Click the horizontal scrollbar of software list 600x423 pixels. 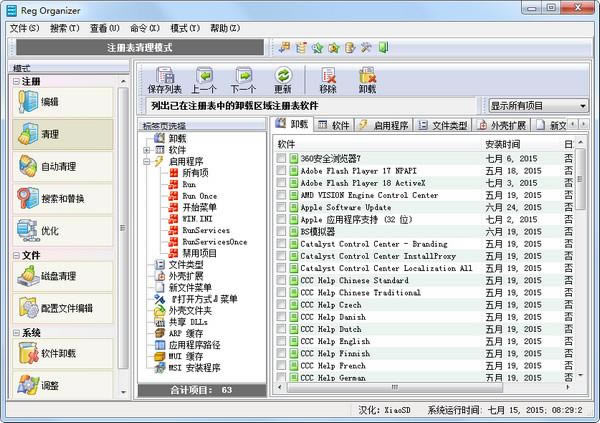394,387
